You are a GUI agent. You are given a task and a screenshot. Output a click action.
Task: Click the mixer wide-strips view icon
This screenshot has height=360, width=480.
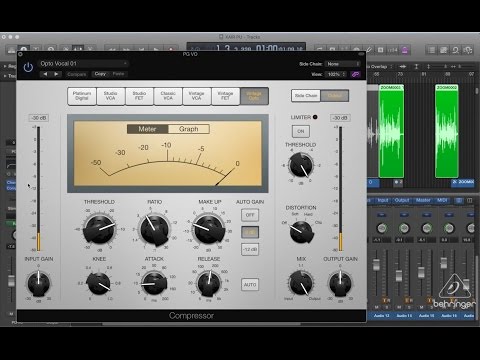coord(470,200)
